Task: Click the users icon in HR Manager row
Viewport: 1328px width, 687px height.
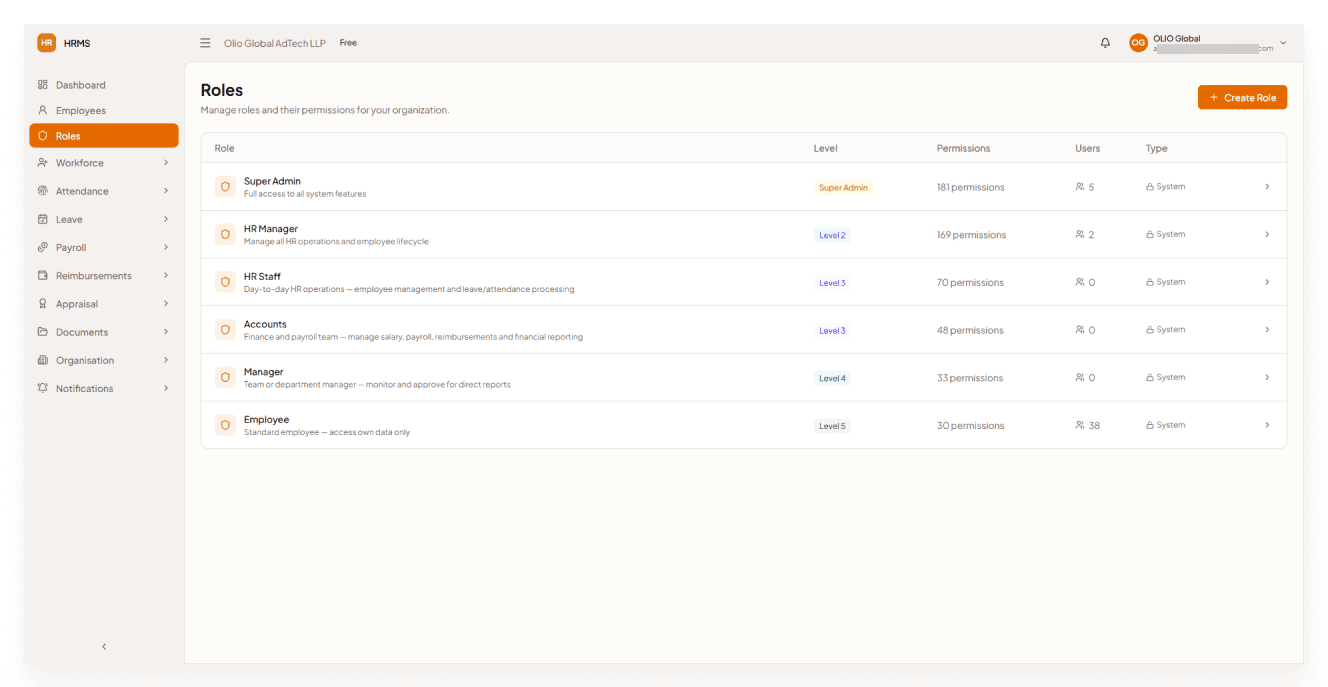Action: tap(1080, 235)
